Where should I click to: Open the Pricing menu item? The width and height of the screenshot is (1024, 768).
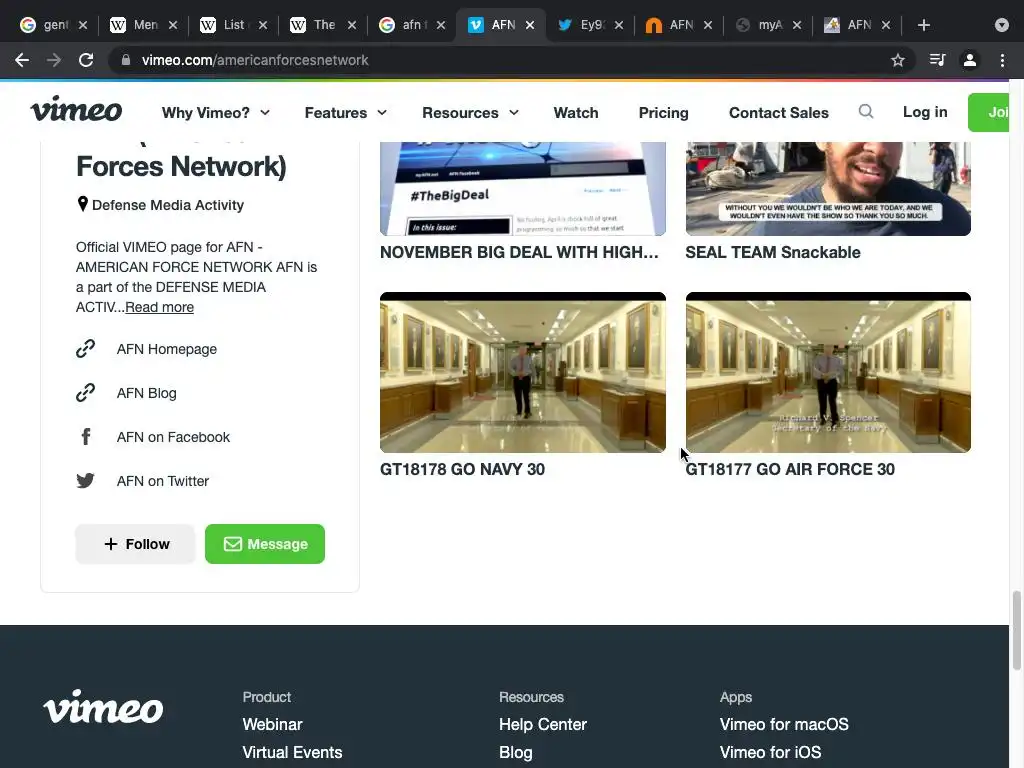coord(664,112)
